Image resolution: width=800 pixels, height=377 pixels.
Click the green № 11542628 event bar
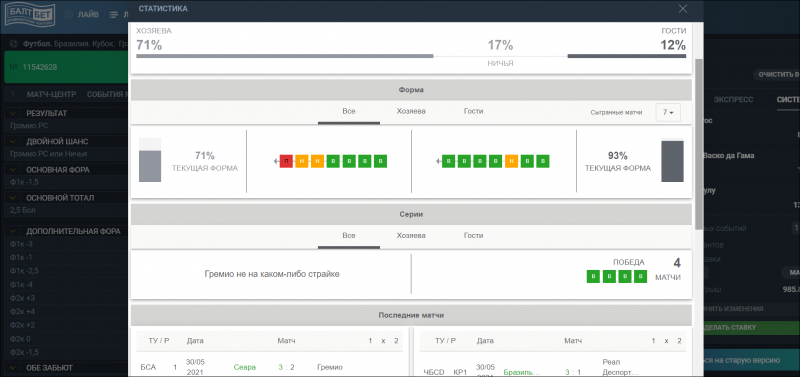pyautogui.click(x=66, y=67)
